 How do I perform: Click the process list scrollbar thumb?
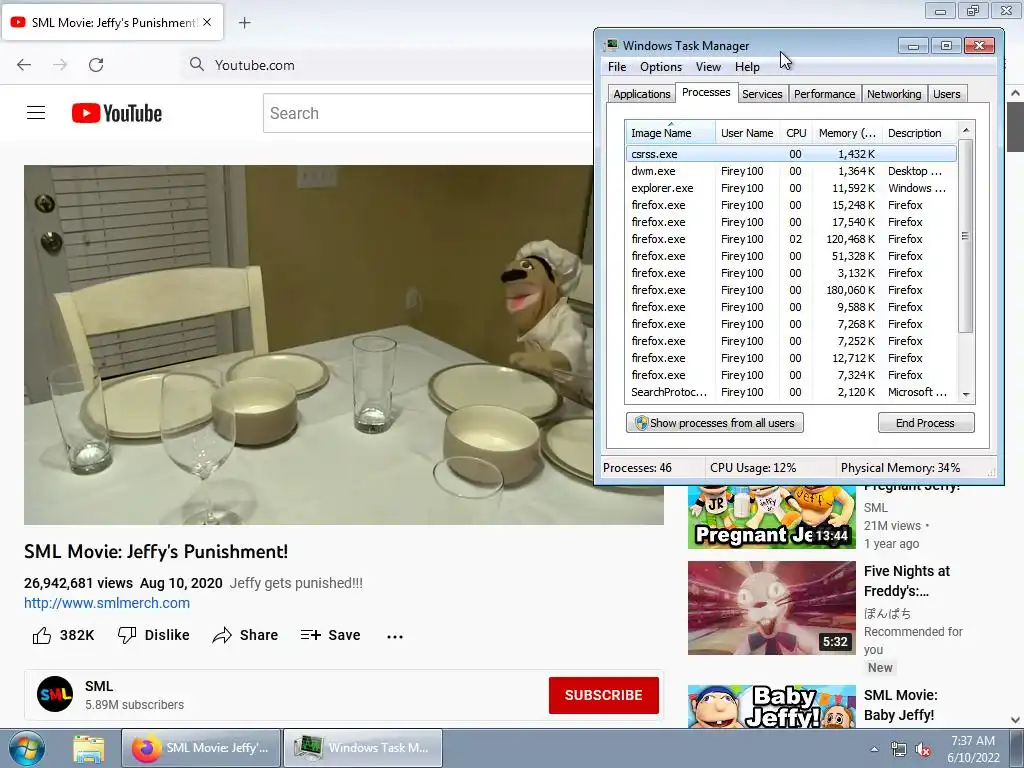[x=966, y=236]
